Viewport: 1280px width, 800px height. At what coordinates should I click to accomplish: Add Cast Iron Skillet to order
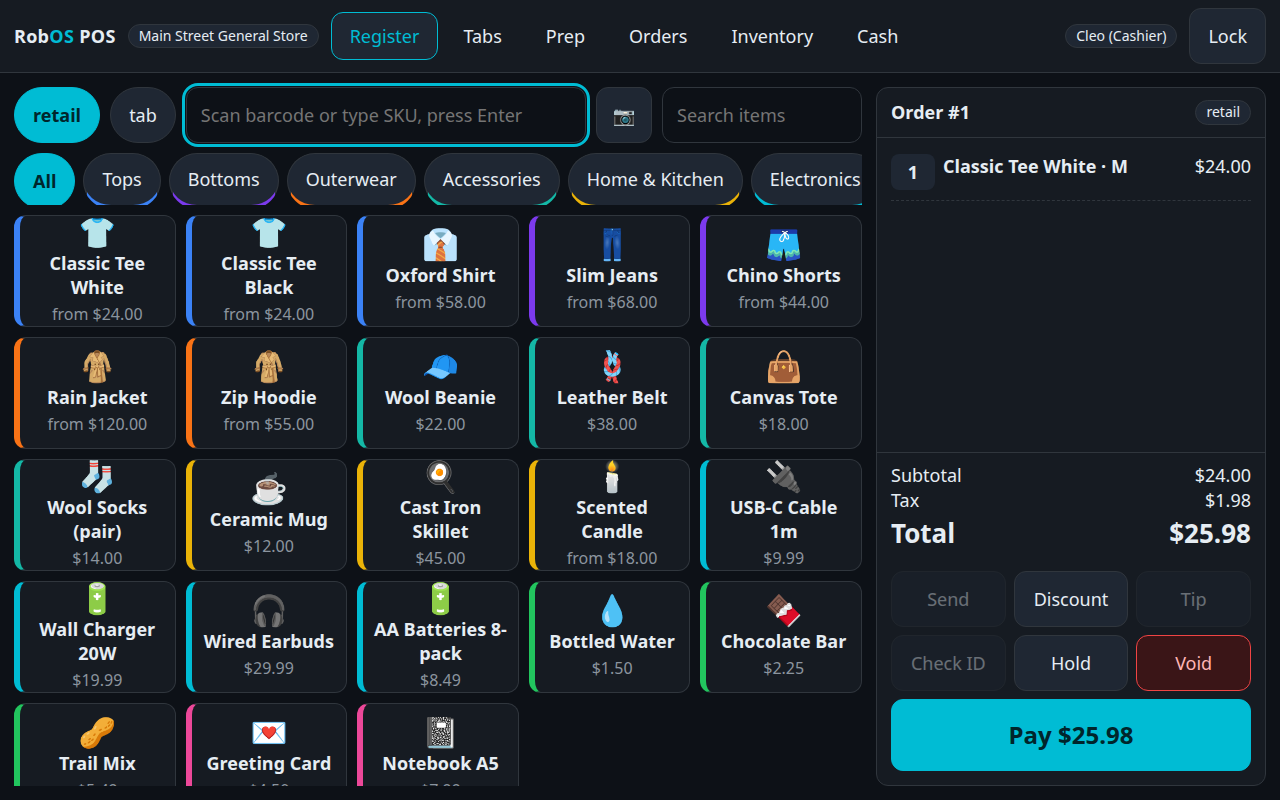coord(438,515)
